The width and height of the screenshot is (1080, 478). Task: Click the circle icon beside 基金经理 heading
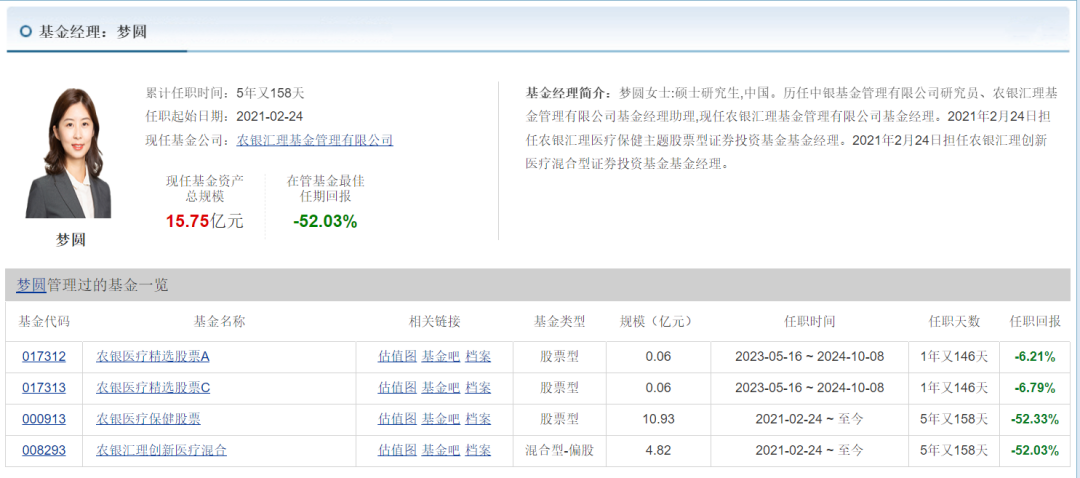pyautogui.click(x=26, y=32)
